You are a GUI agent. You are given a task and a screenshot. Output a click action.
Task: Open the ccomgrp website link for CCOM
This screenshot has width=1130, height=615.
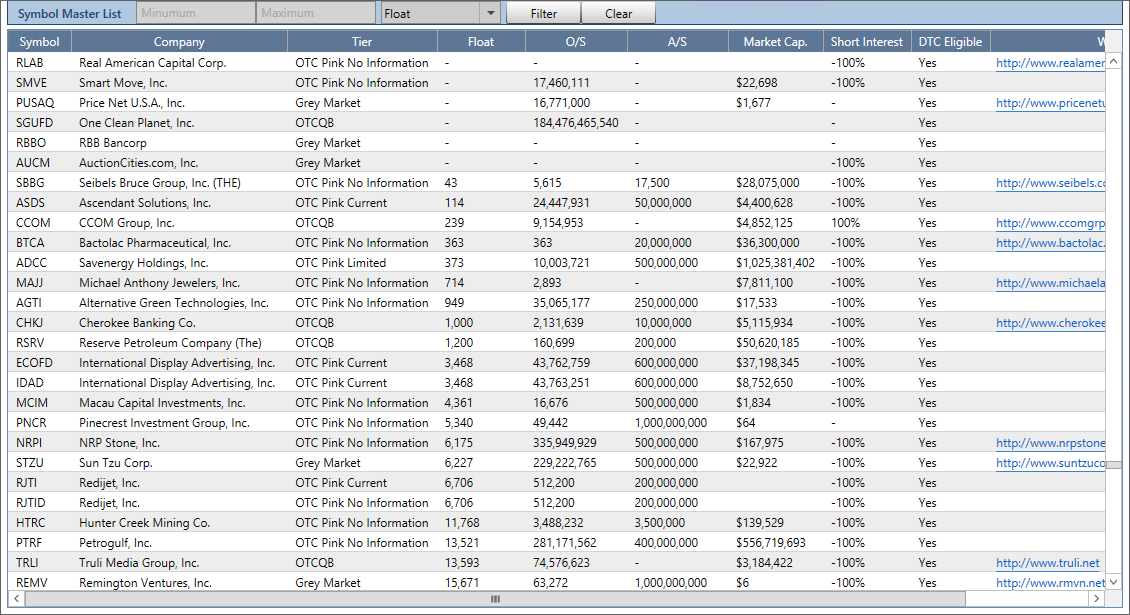1050,223
